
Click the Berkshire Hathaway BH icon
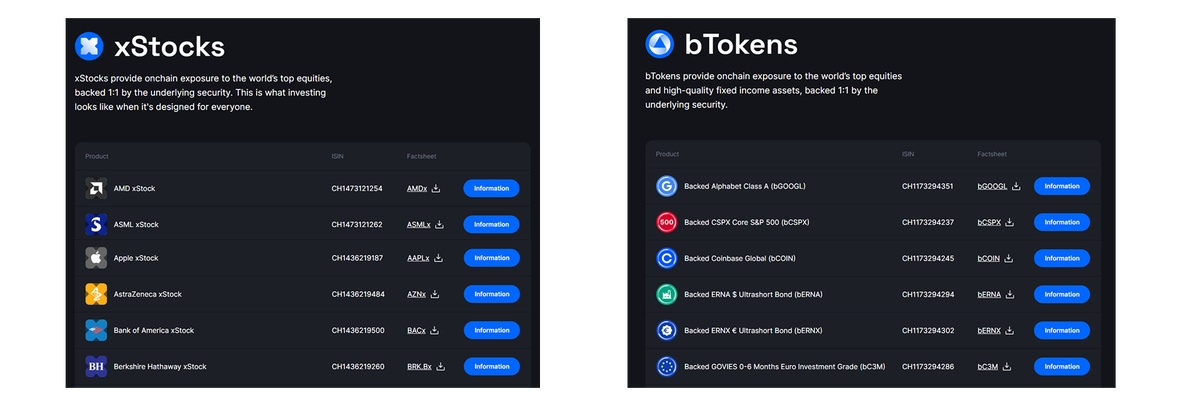click(96, 366)
